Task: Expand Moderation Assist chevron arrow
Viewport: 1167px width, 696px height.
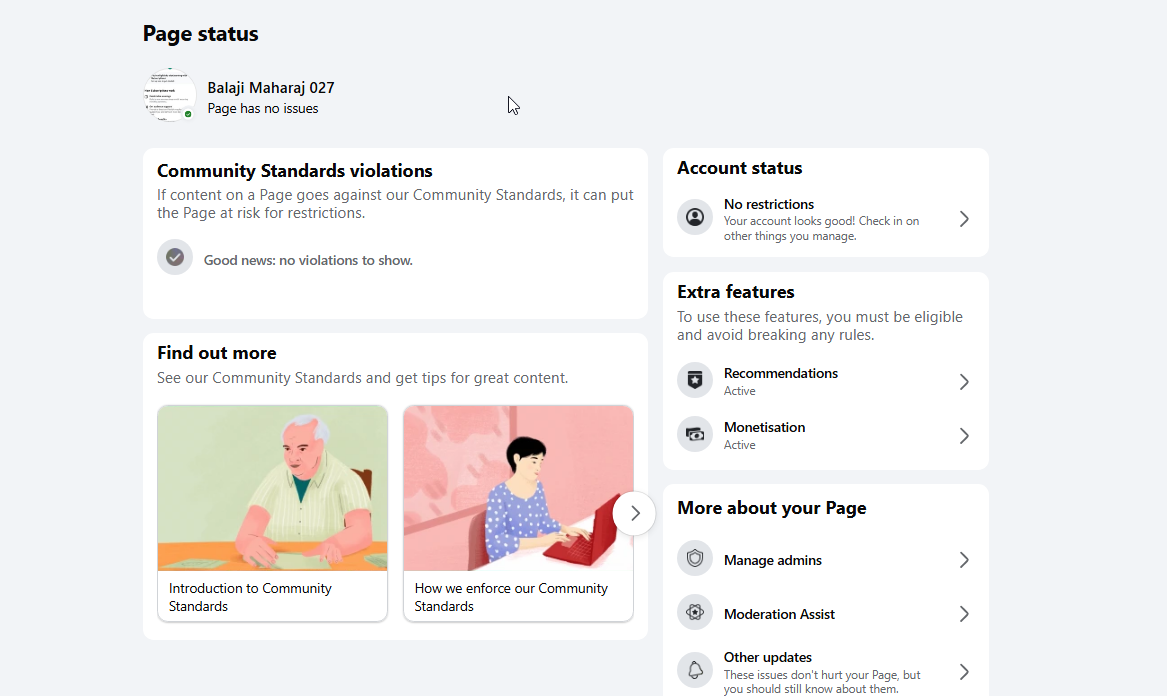Action: [x=964, y=614]
